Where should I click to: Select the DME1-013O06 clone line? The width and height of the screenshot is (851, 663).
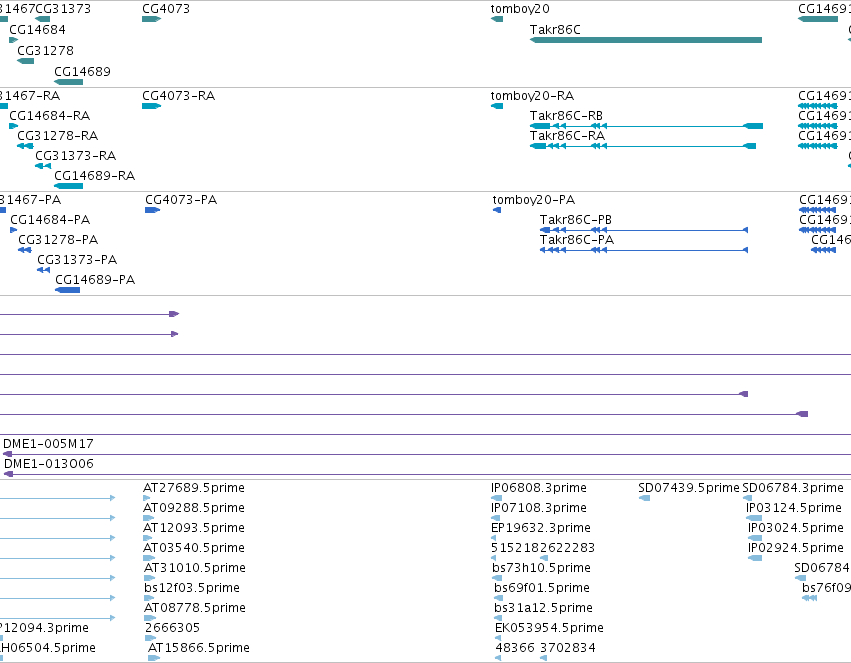coord(427,474)
